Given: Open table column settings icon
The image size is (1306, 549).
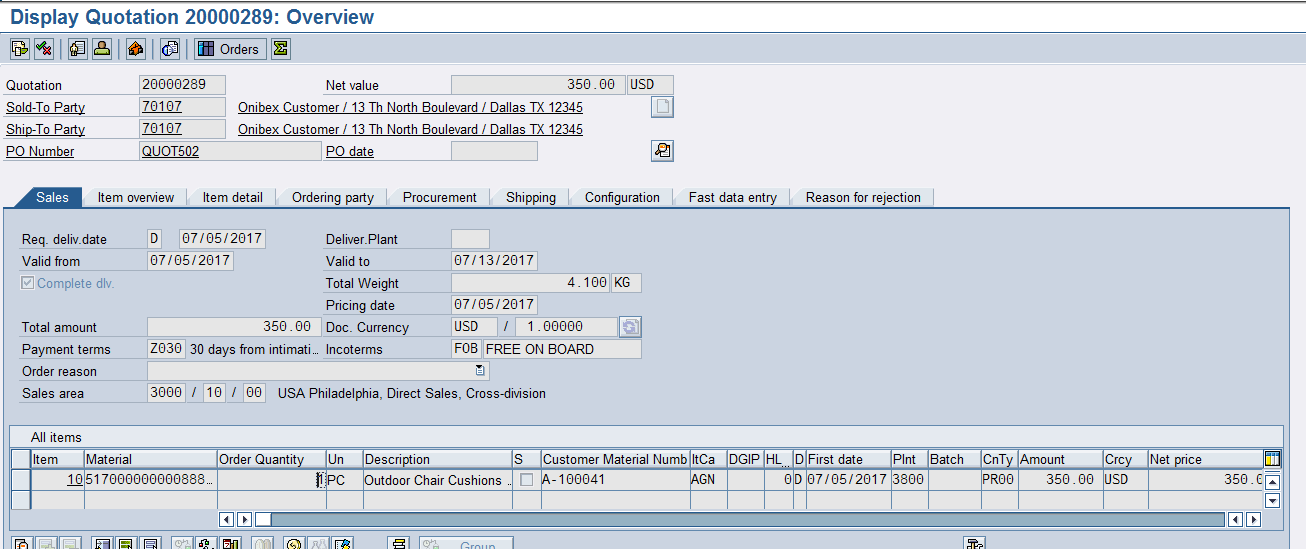Looking at the screenshot, I should 1272,459.
